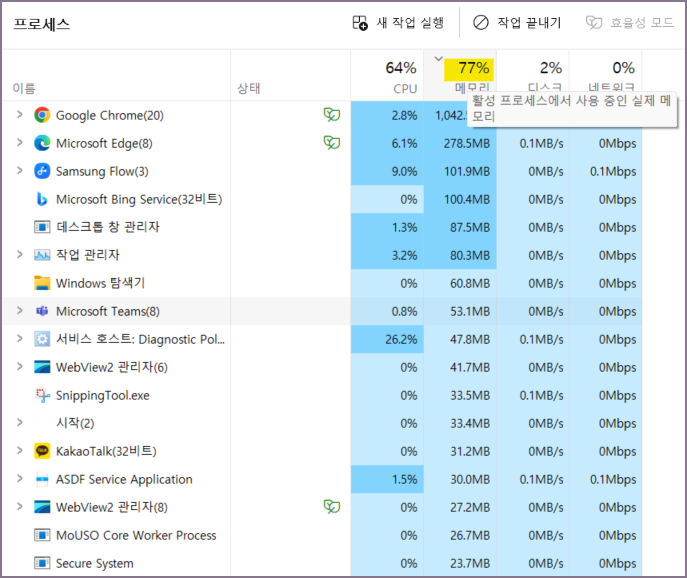687x578 pixels.
Task: Click the 6.1% CPU value cell
Action: 387,143
